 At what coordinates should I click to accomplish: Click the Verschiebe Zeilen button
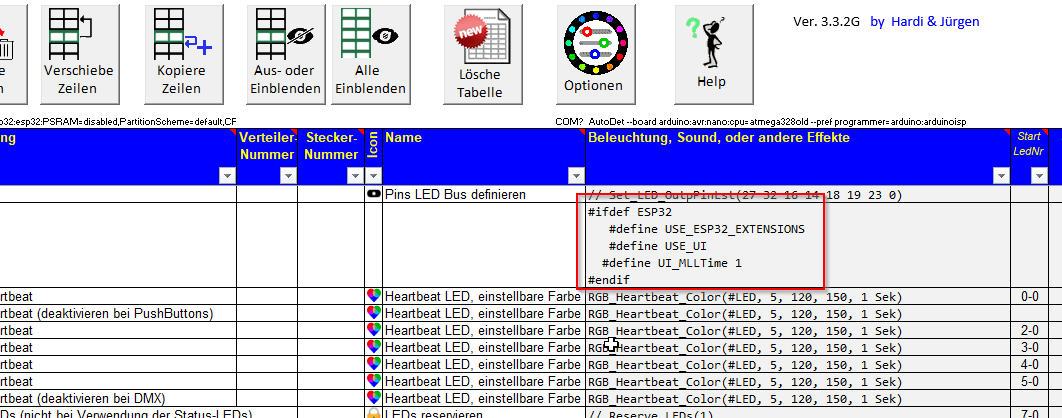[x=79, y=51]
